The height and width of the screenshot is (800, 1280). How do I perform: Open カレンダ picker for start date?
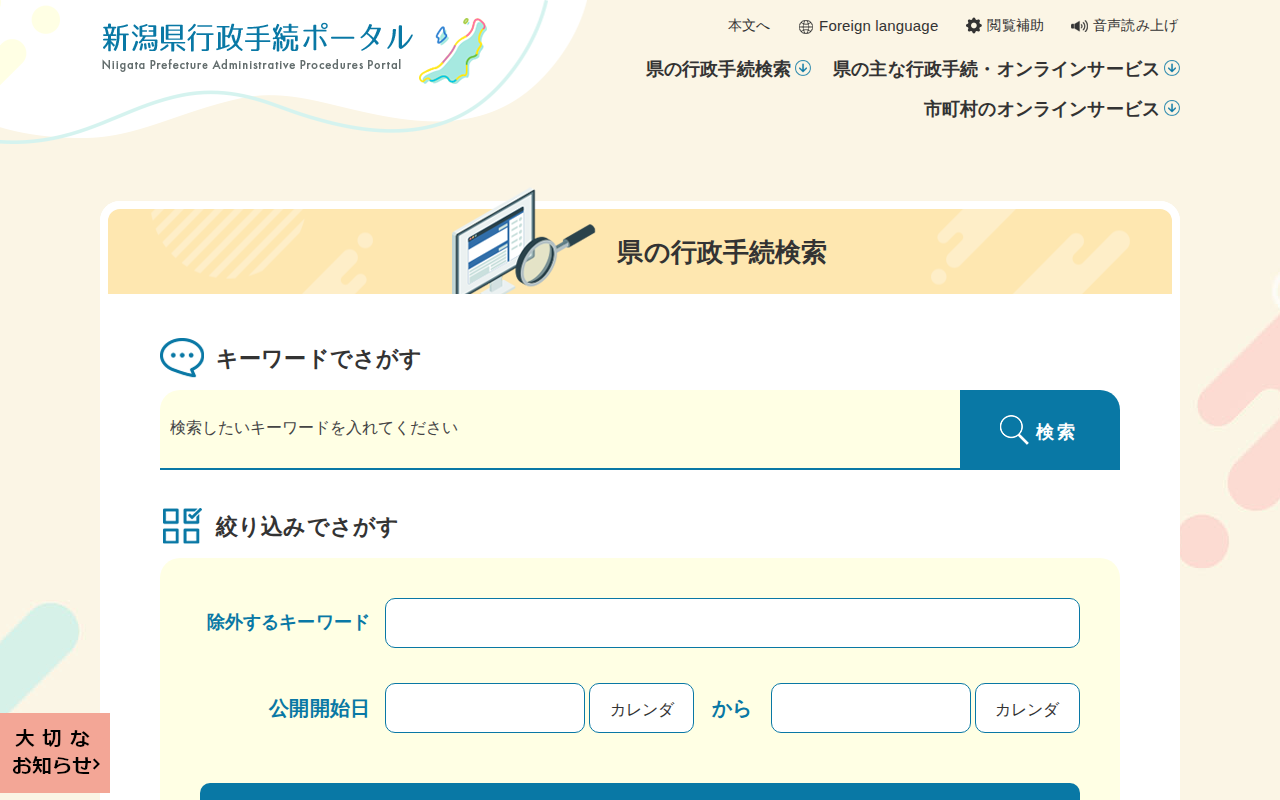(x=641, y=708)
